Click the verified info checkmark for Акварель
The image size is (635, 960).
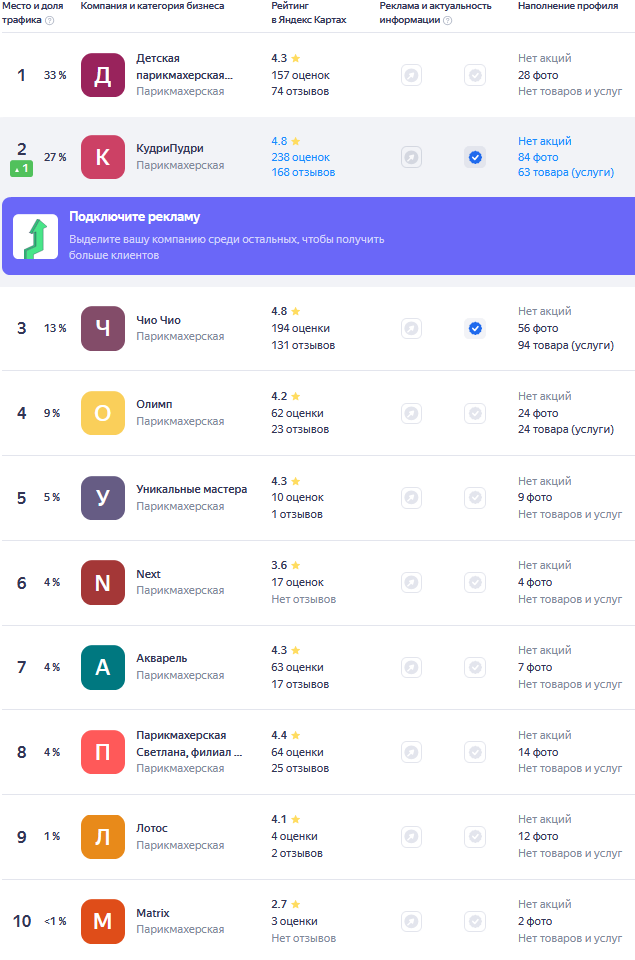(x=475, y=667)
